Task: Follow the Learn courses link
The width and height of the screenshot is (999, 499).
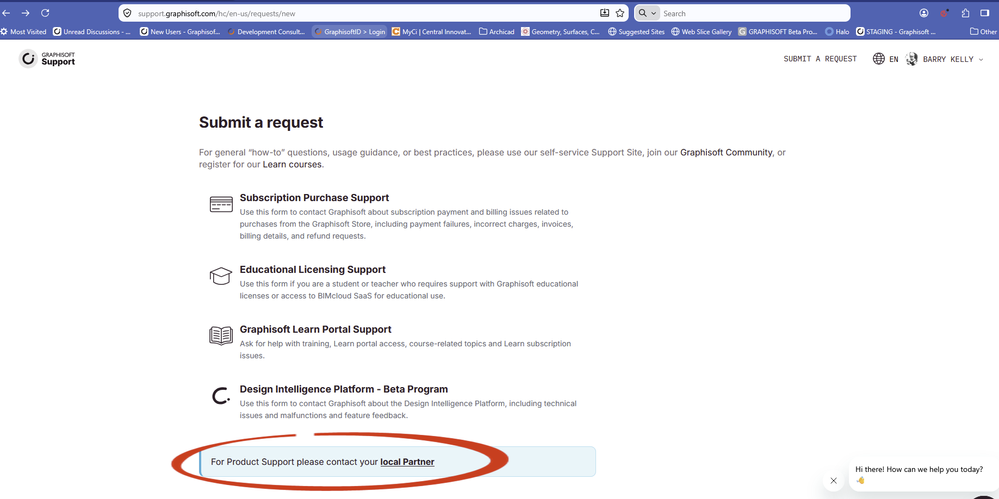Action: 292,164
